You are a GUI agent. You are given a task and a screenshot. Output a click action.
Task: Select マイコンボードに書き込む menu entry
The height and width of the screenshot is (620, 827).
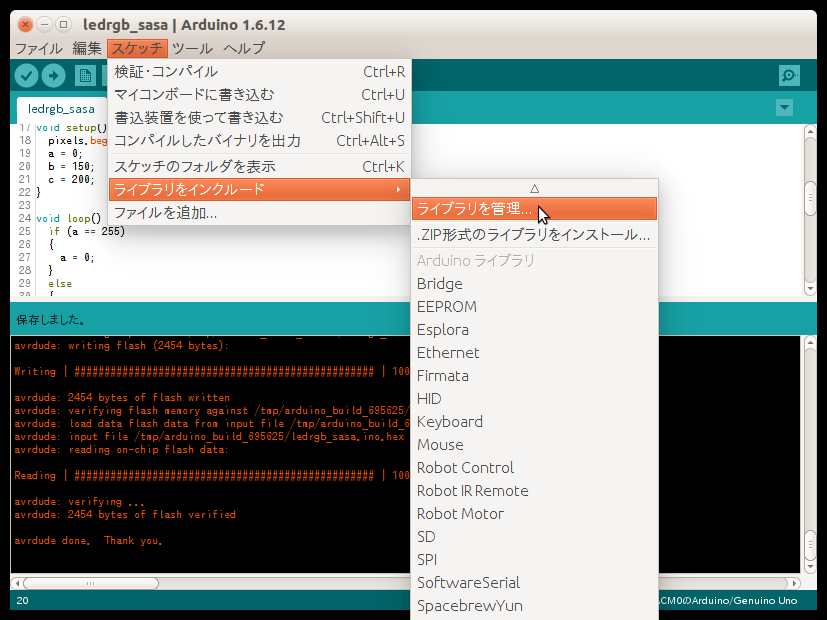click(259, 95)
